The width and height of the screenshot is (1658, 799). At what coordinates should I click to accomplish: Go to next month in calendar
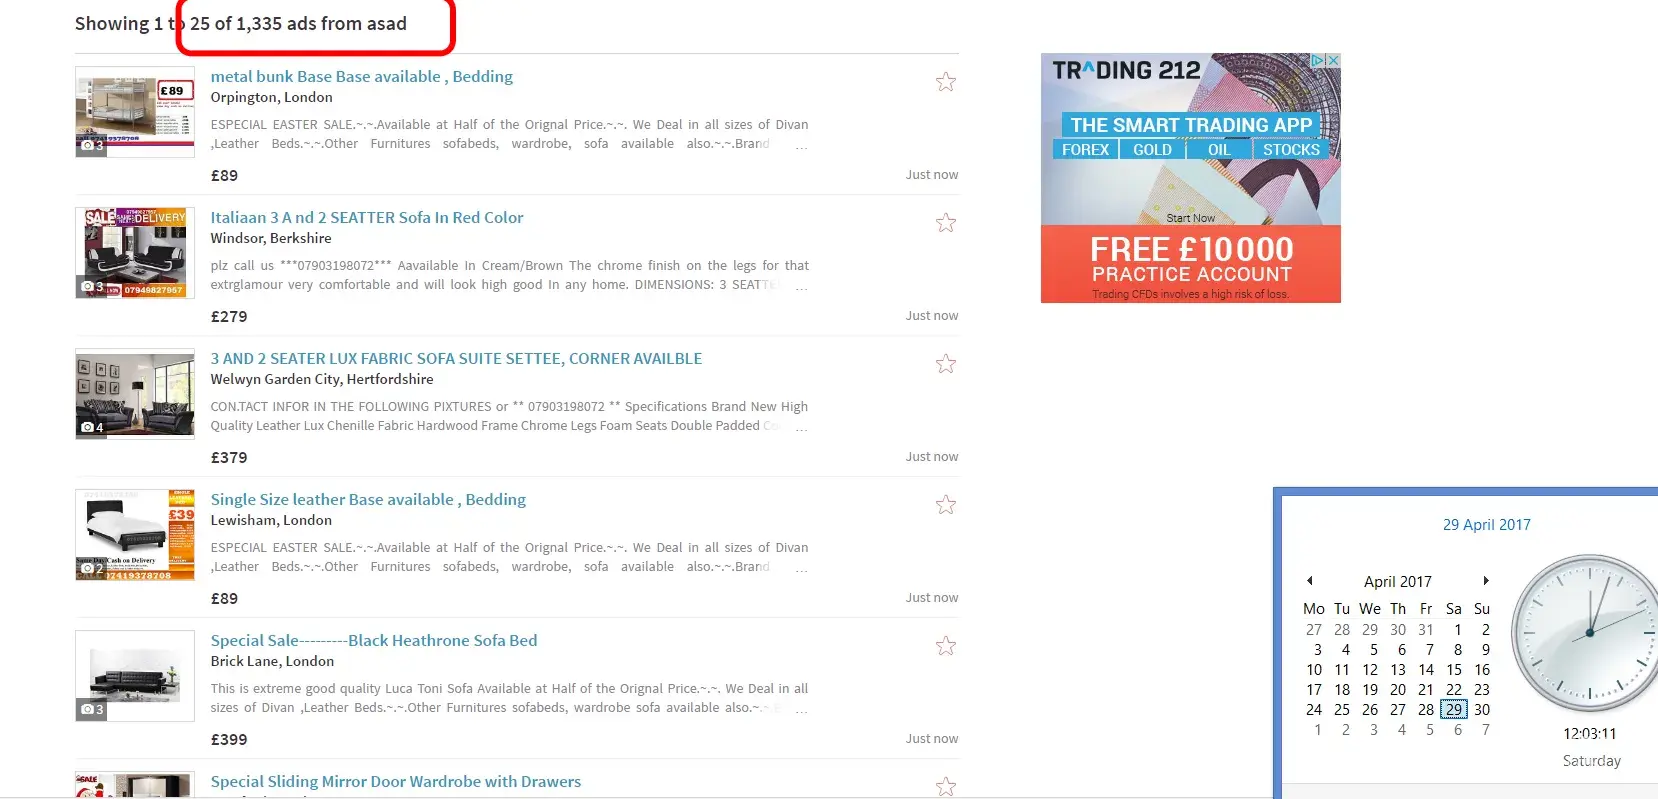point(1486,581)
